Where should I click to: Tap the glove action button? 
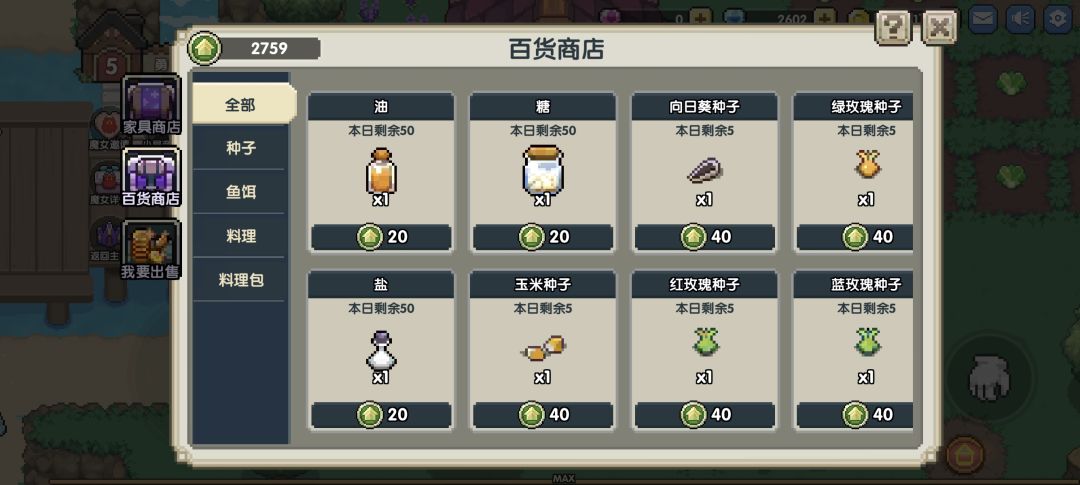(988, 378)
